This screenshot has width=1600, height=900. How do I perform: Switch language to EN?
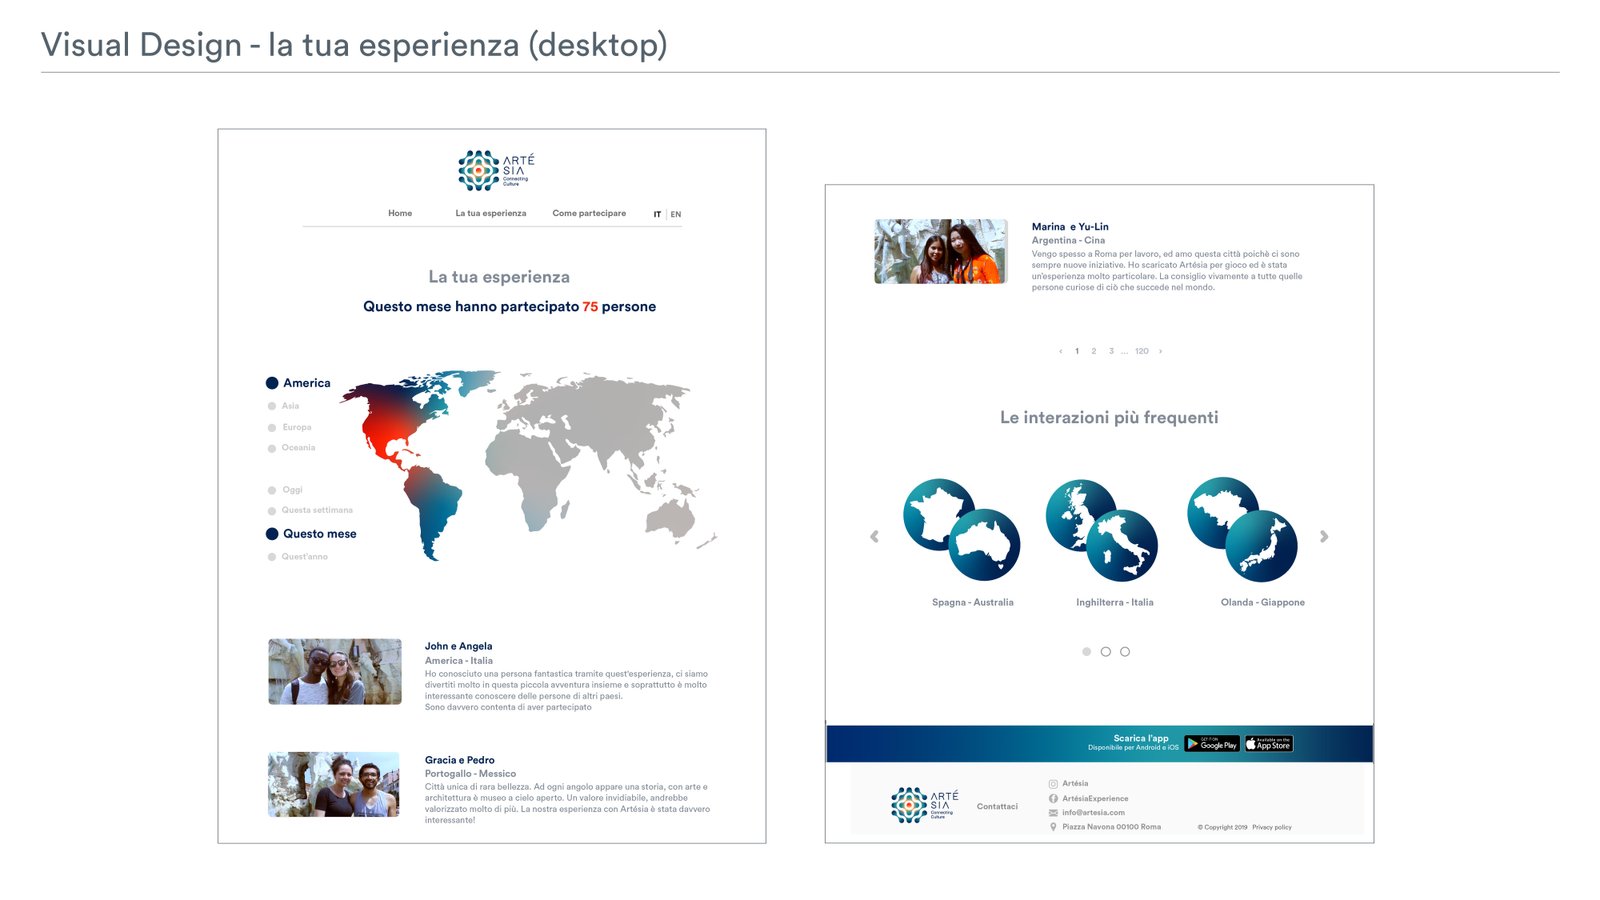click(x=676, y=214)
